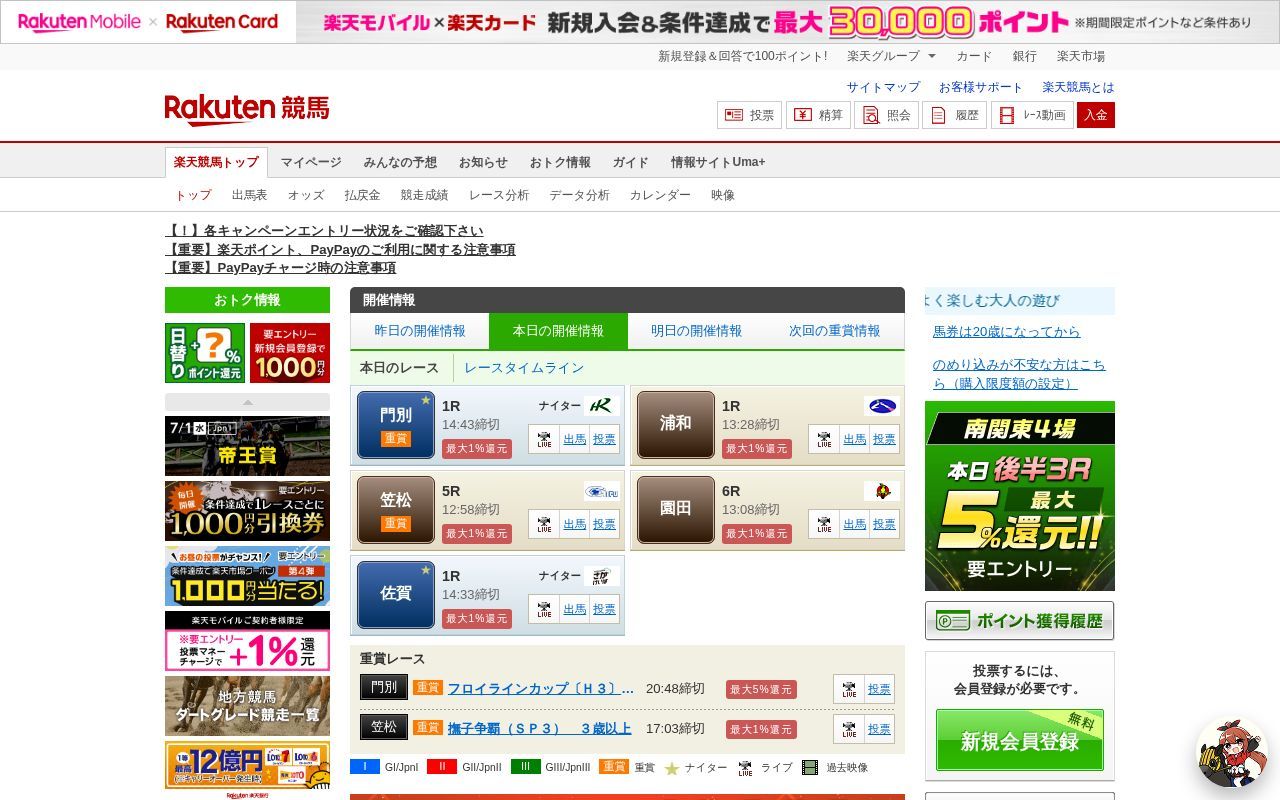Open the 園田 racecourse button

676,509
